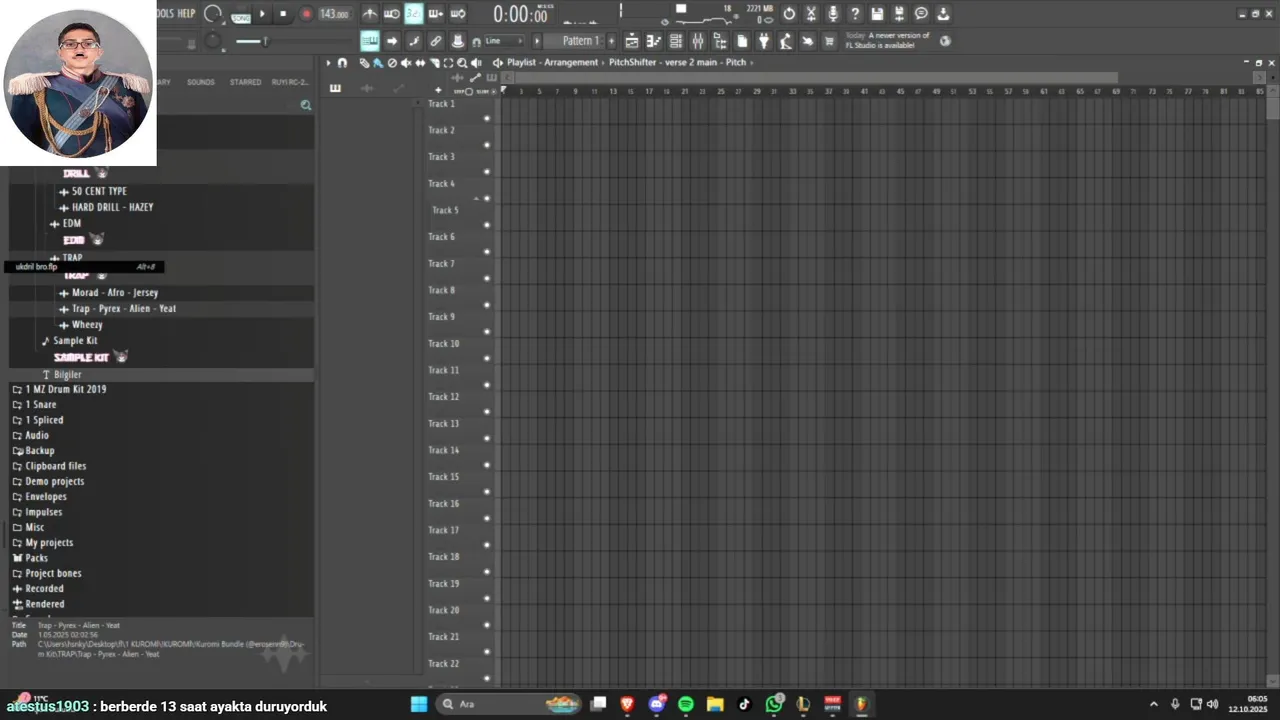Open the chat bubble news icon
Screen dimensions: 1280x720
click(x=921, y=14)
